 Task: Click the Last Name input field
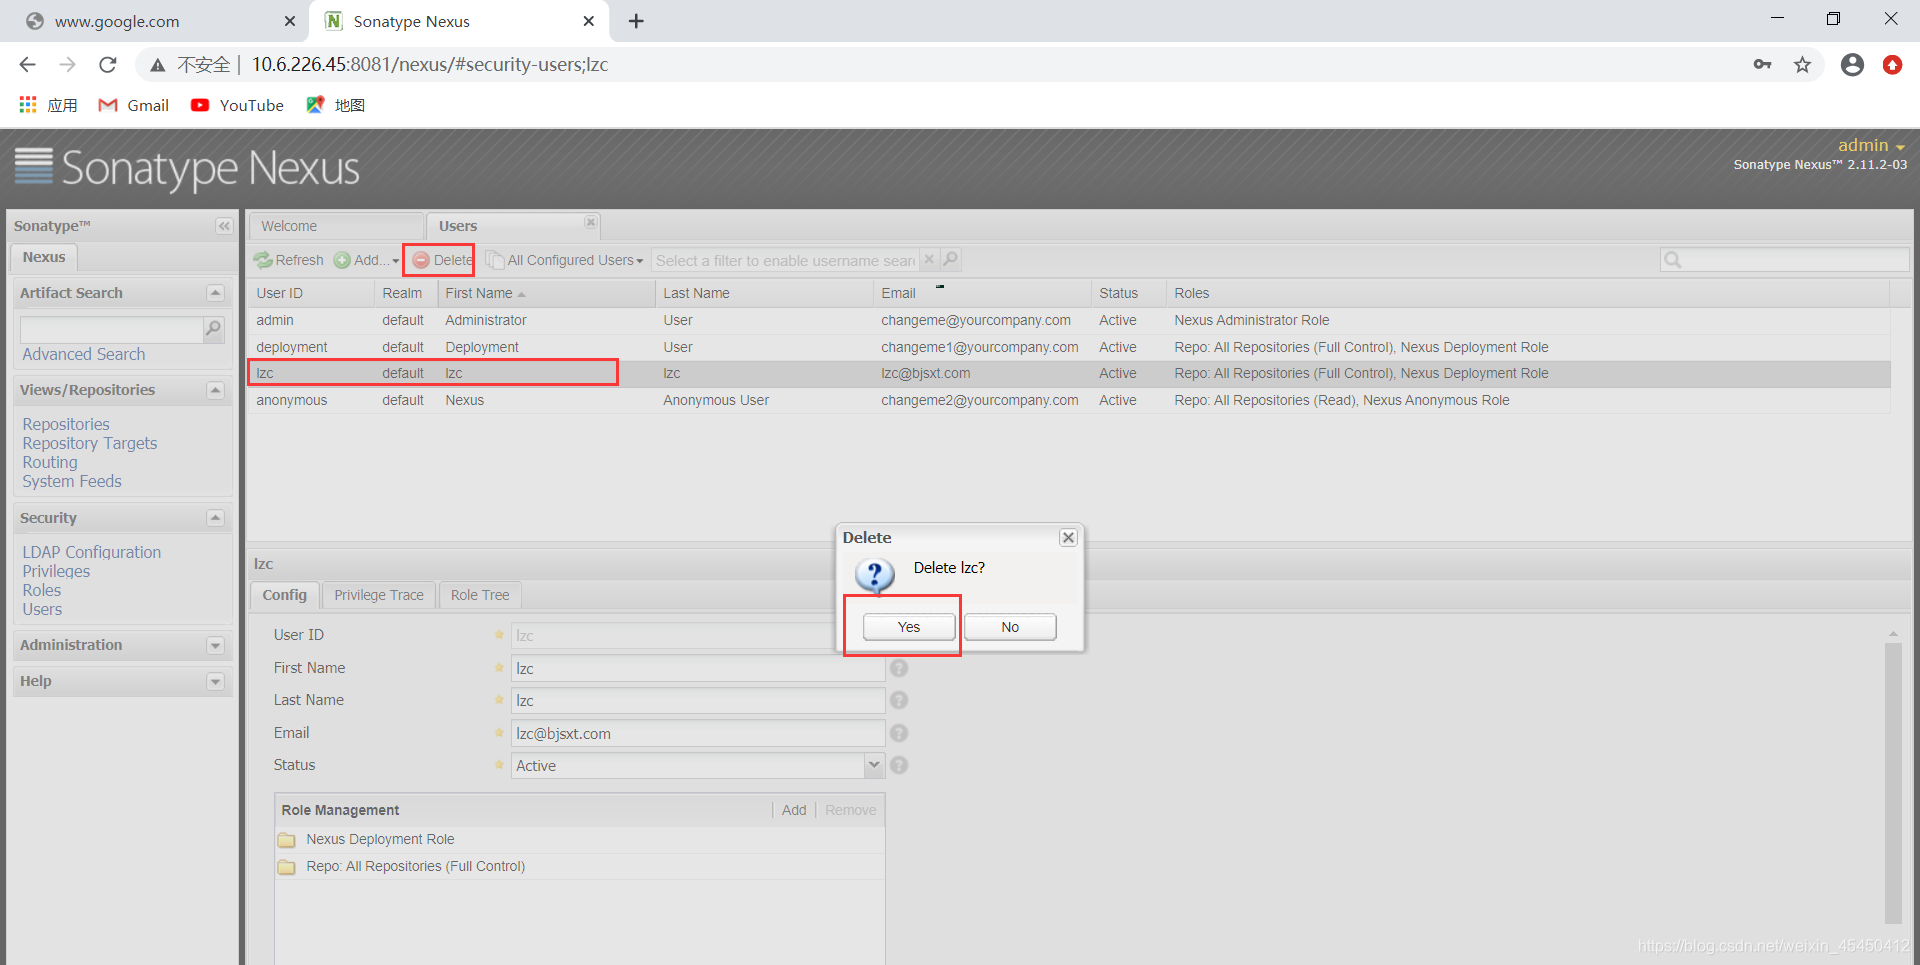point(698,700)
